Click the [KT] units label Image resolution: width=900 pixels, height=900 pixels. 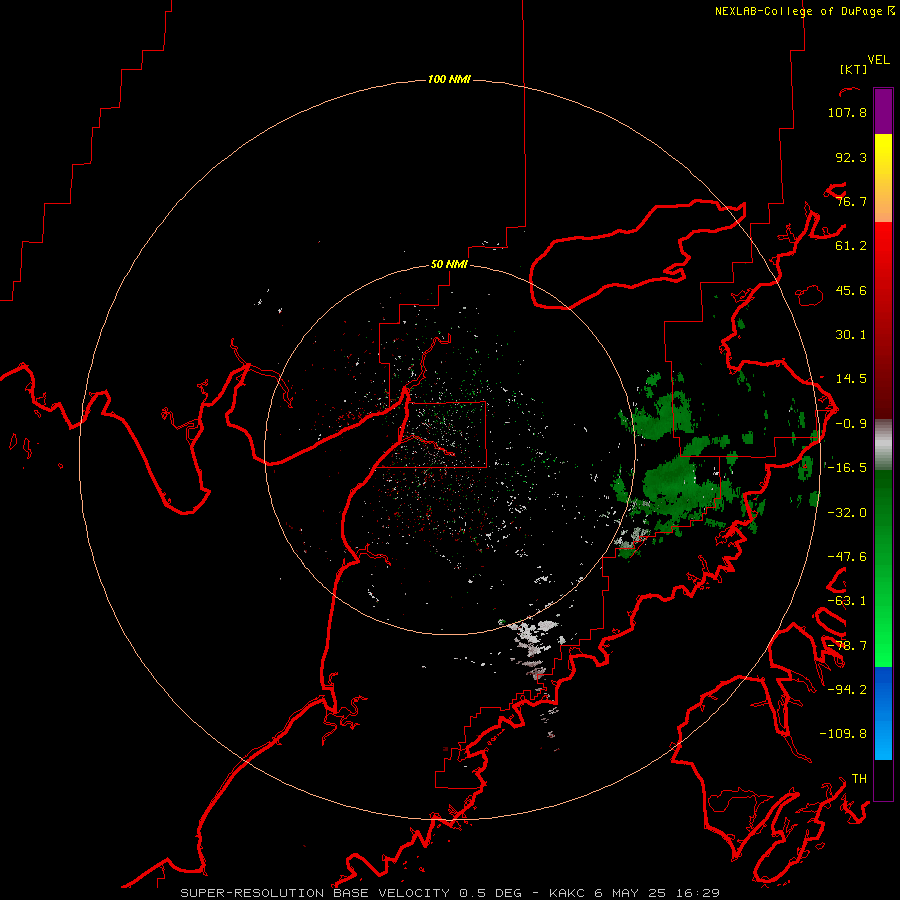coord(853,69)
